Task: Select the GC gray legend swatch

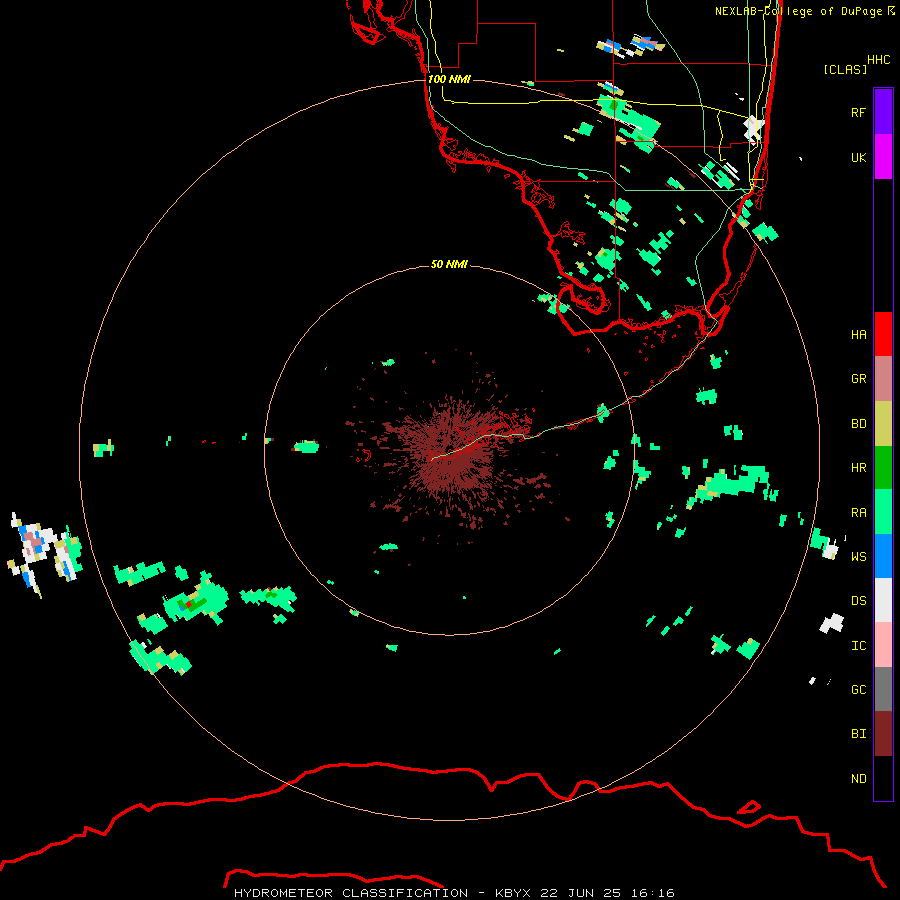Action: pos(883,689)
